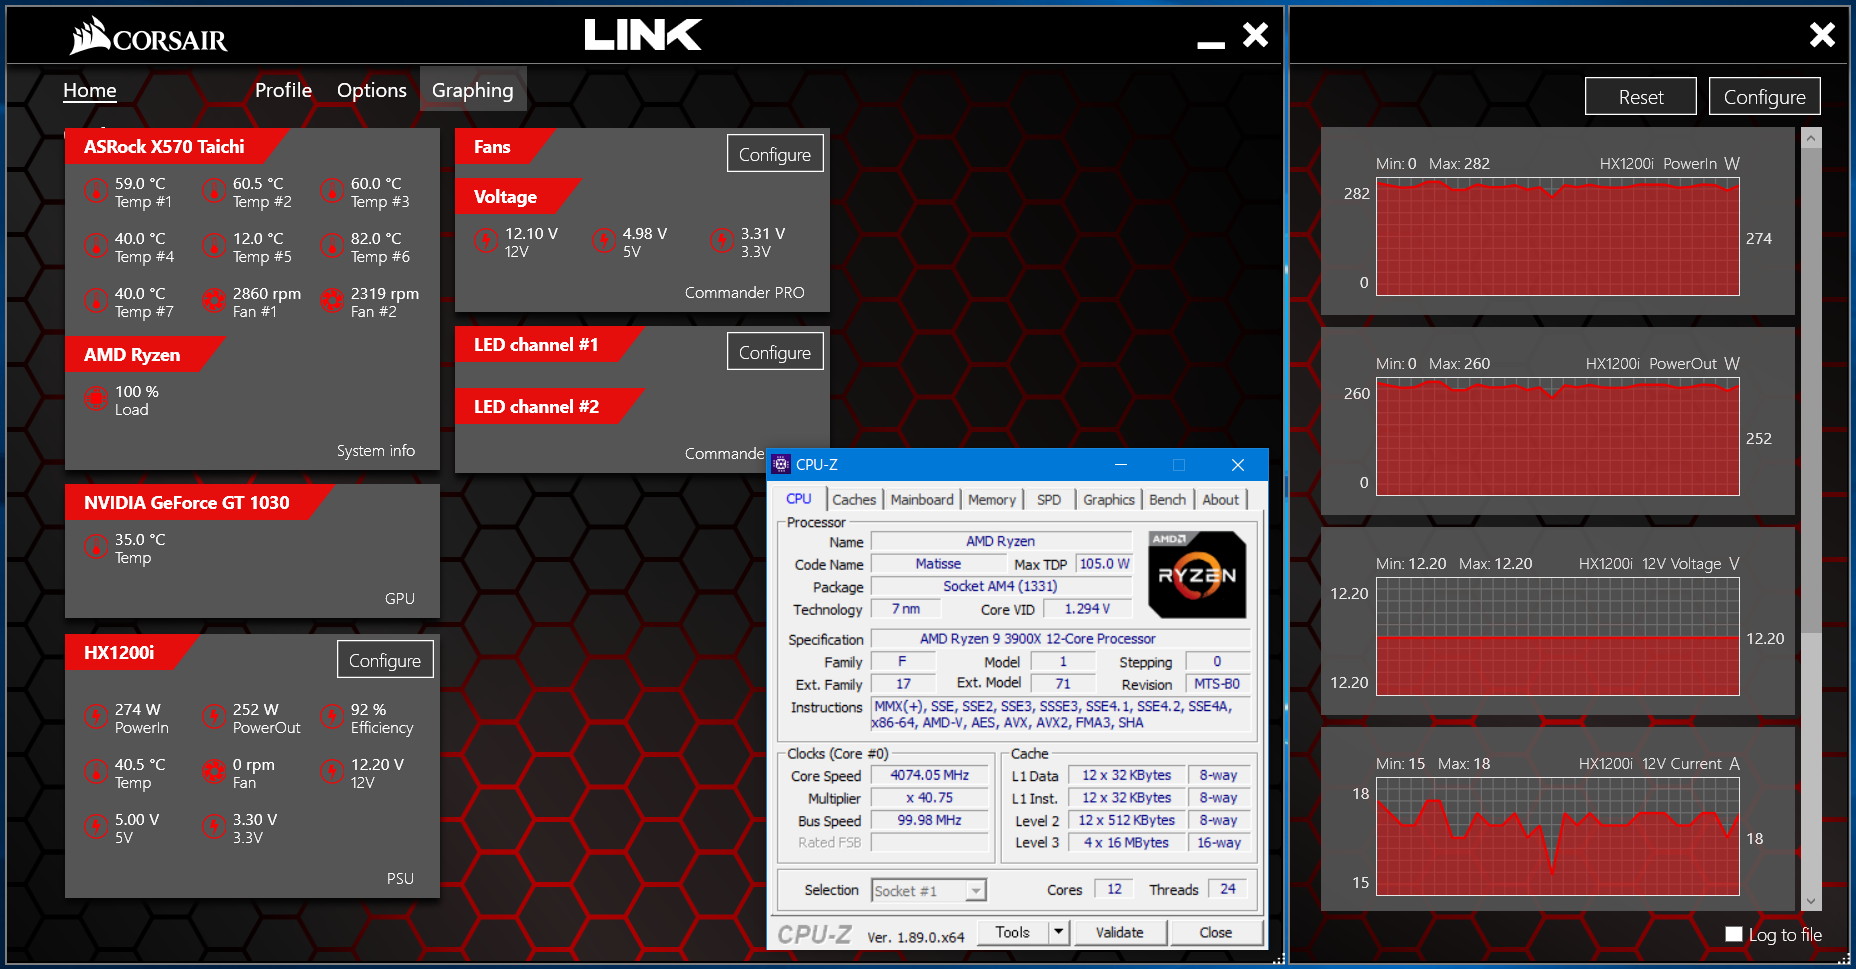Click the Temp #2 thermometer icon
Screen dimensions: 1856x969
tap(213, 190)
